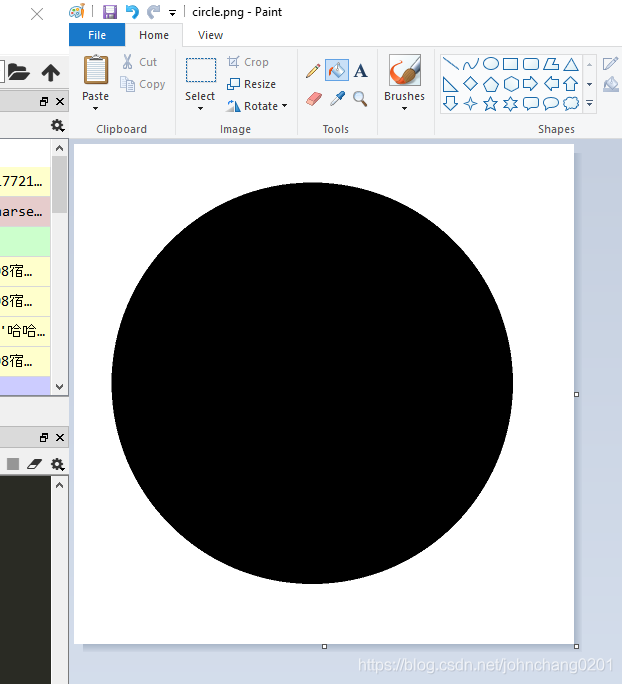Click the shape Fill bucket icon

611,84
